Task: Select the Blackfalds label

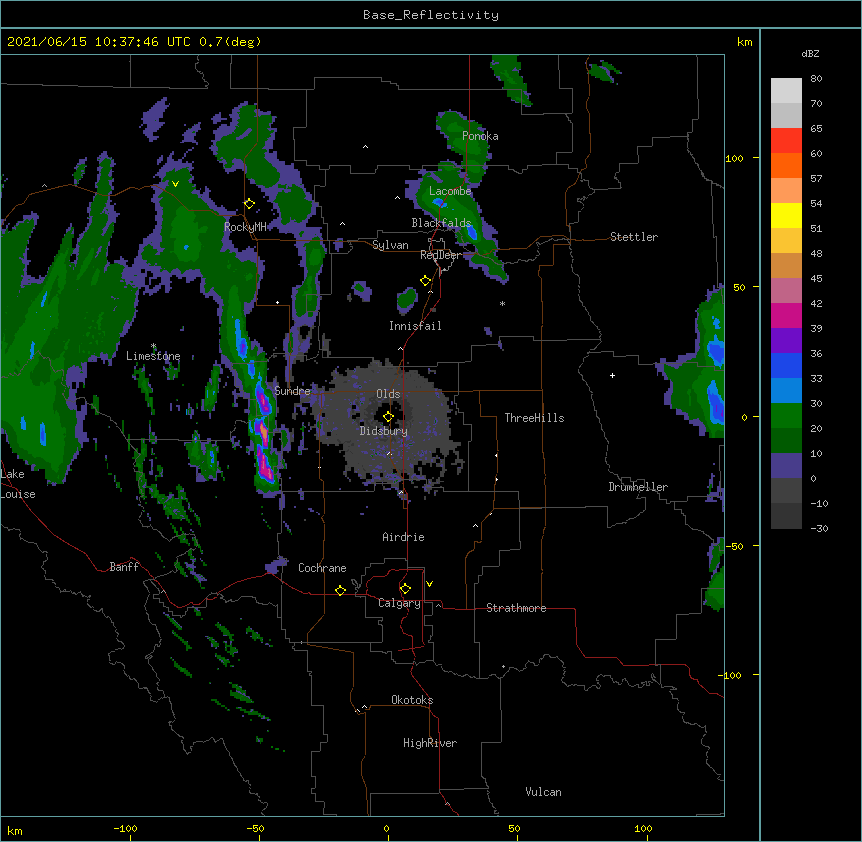Action: pos(441,223)
